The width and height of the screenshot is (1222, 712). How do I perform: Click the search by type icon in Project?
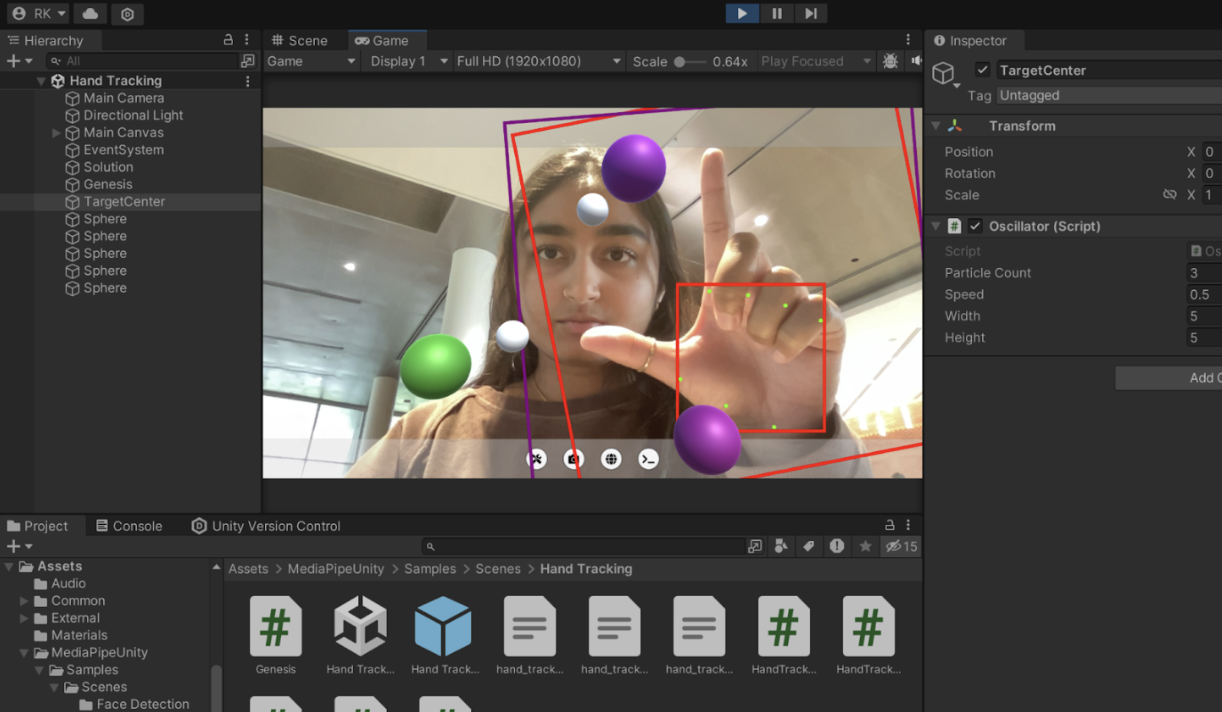782,546
